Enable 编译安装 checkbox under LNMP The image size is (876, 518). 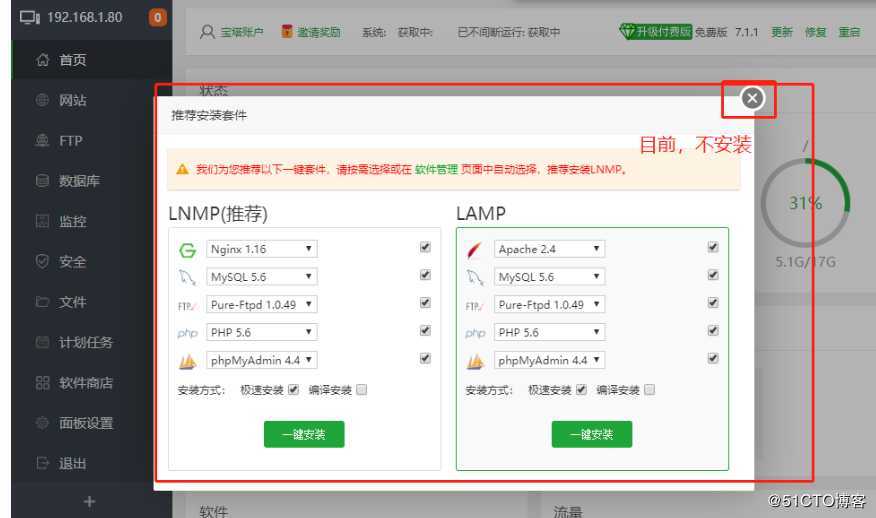click(361, 389)
